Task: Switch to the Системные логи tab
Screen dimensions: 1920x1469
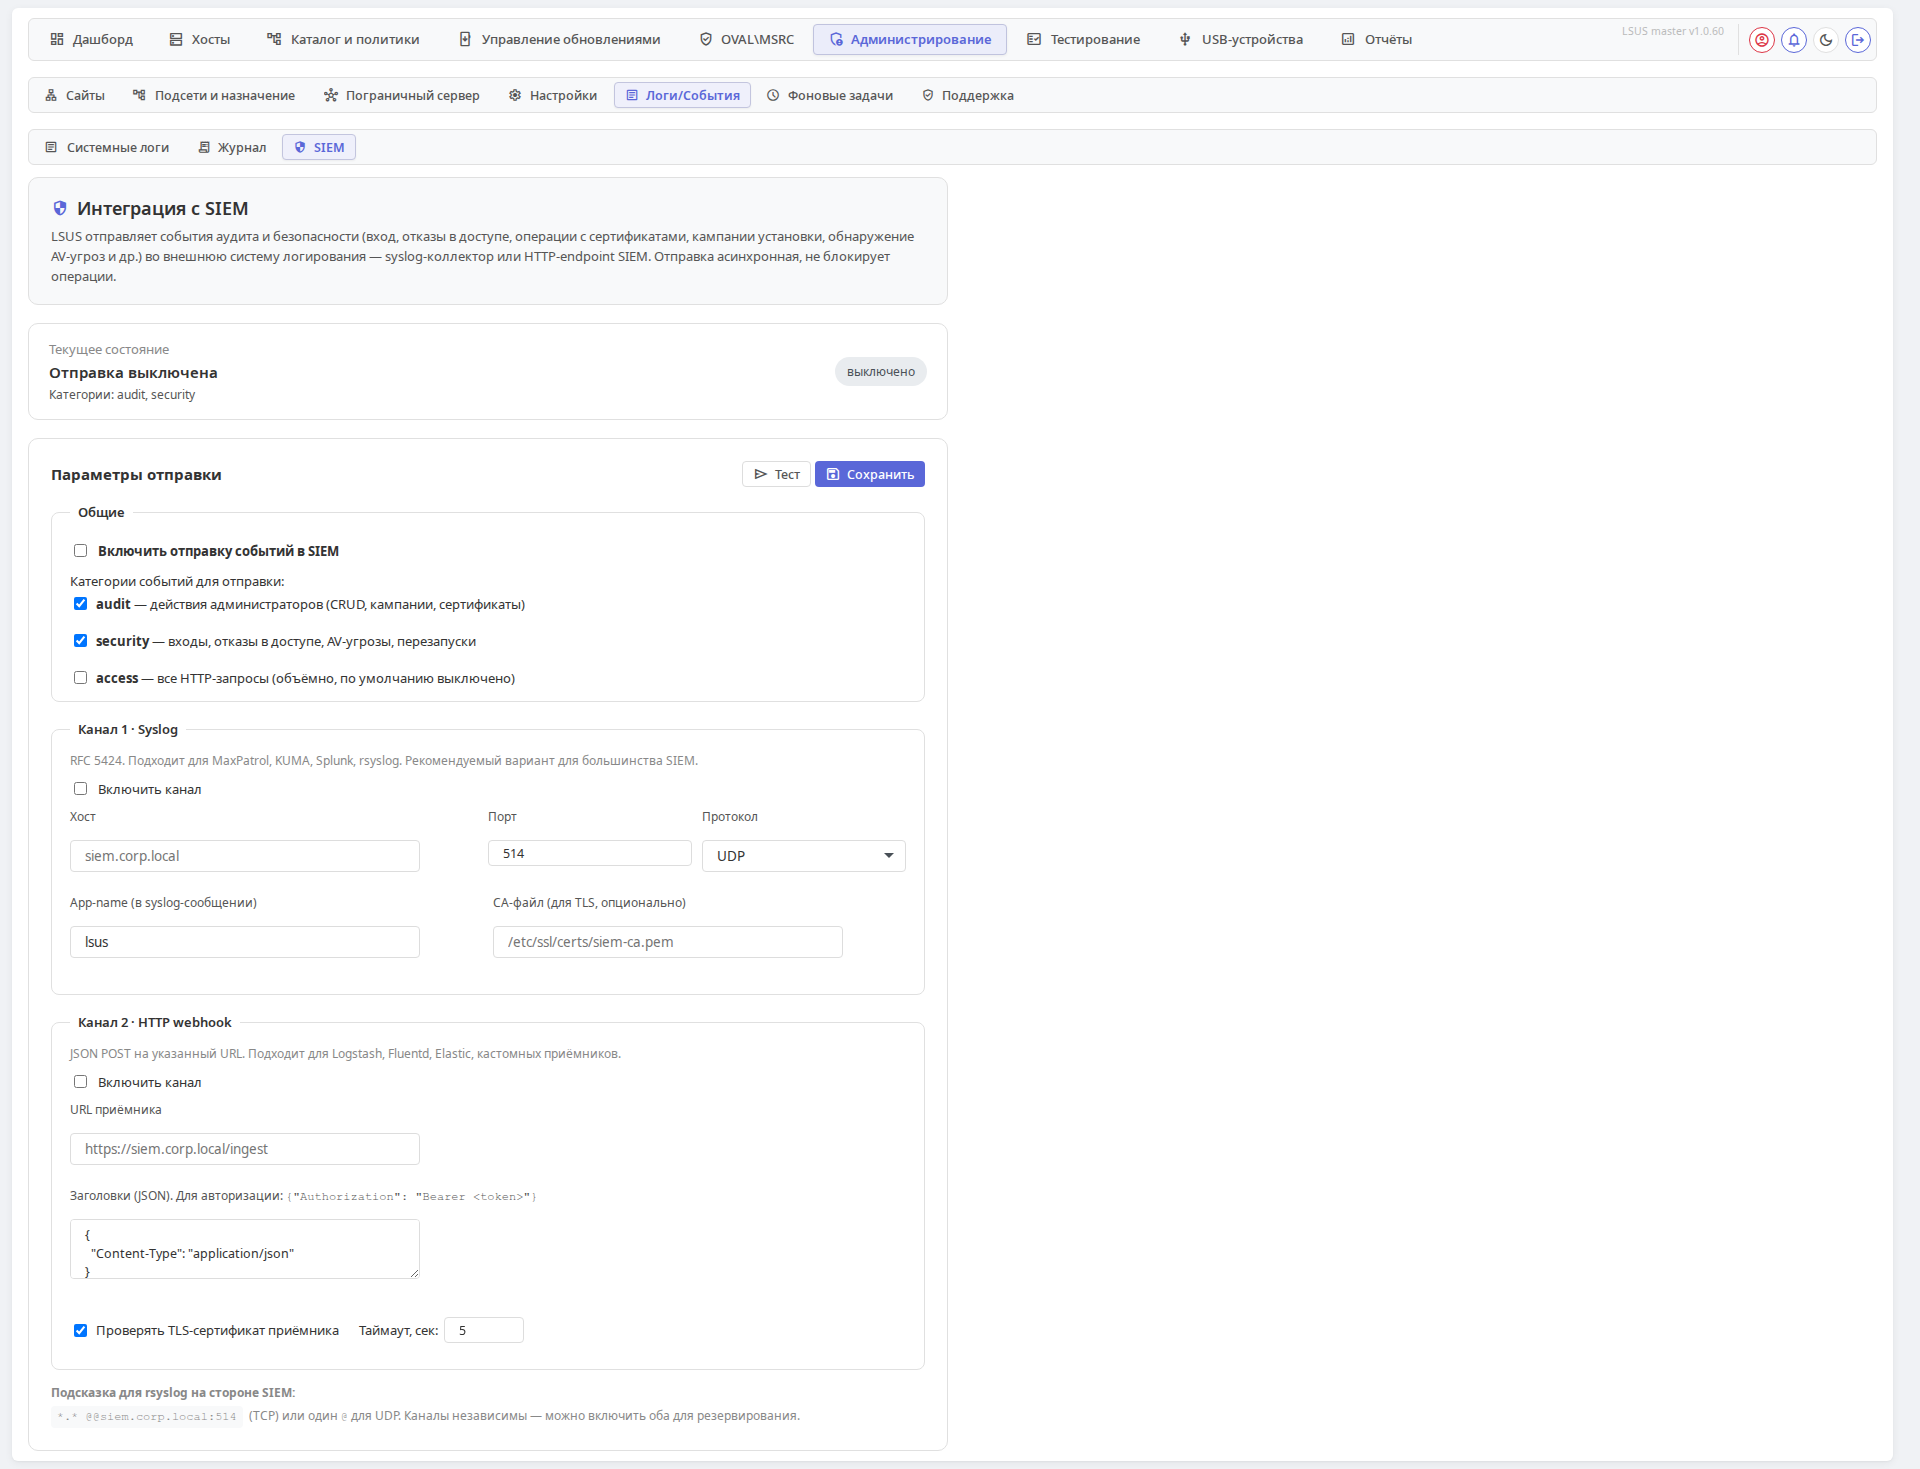Action: point(107,148)
